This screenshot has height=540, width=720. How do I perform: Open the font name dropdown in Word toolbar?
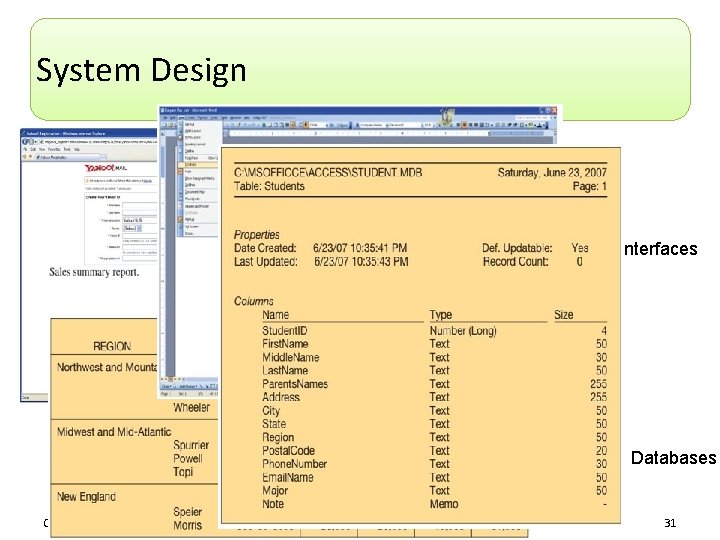406,125
